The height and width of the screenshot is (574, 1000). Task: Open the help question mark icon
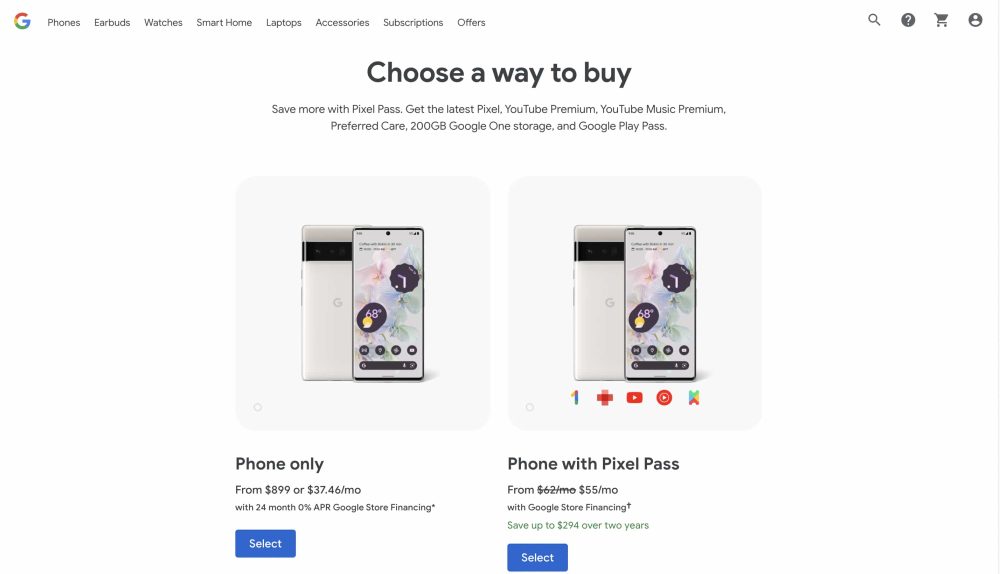(x=908, y=20)
